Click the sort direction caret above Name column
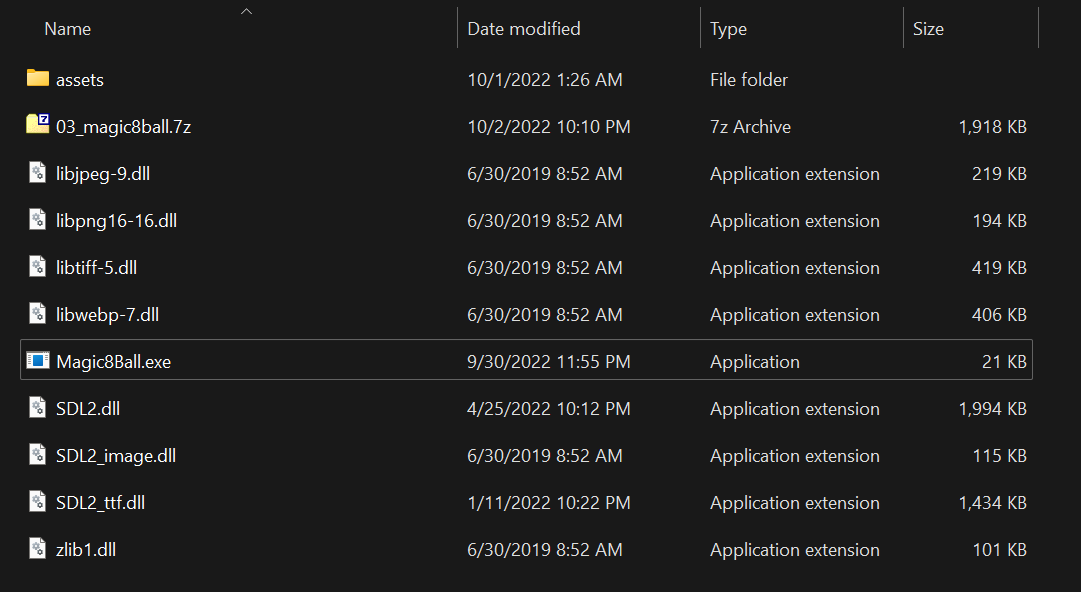The image size is (1081, 592). point(246,10)
